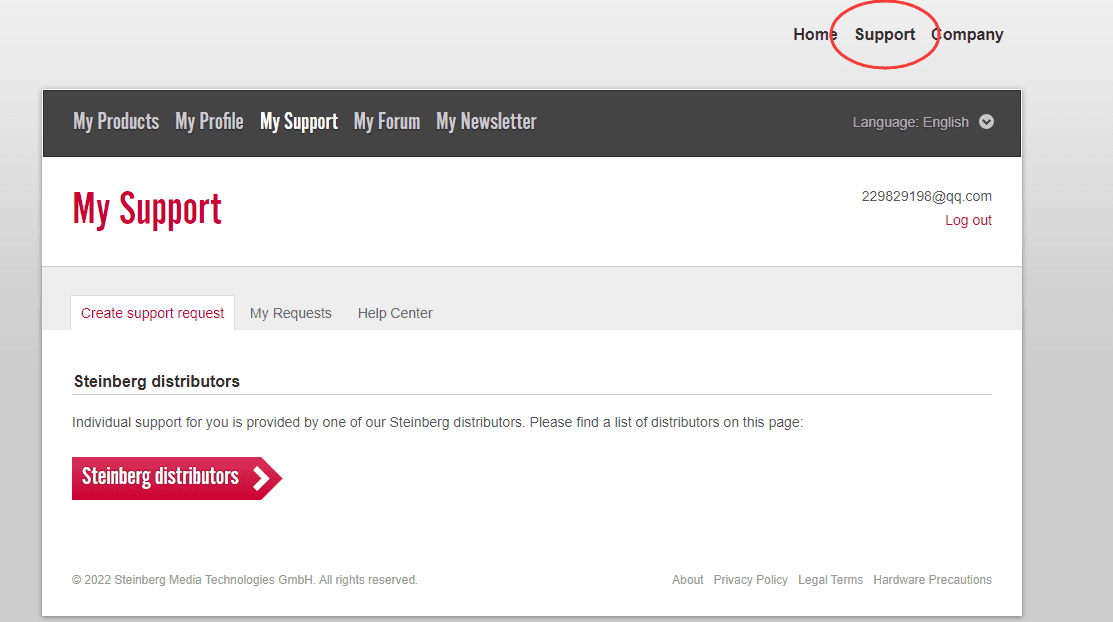1113x622 pixels.
Task: Click the language dropdown arrow icon
Action: 986,122
